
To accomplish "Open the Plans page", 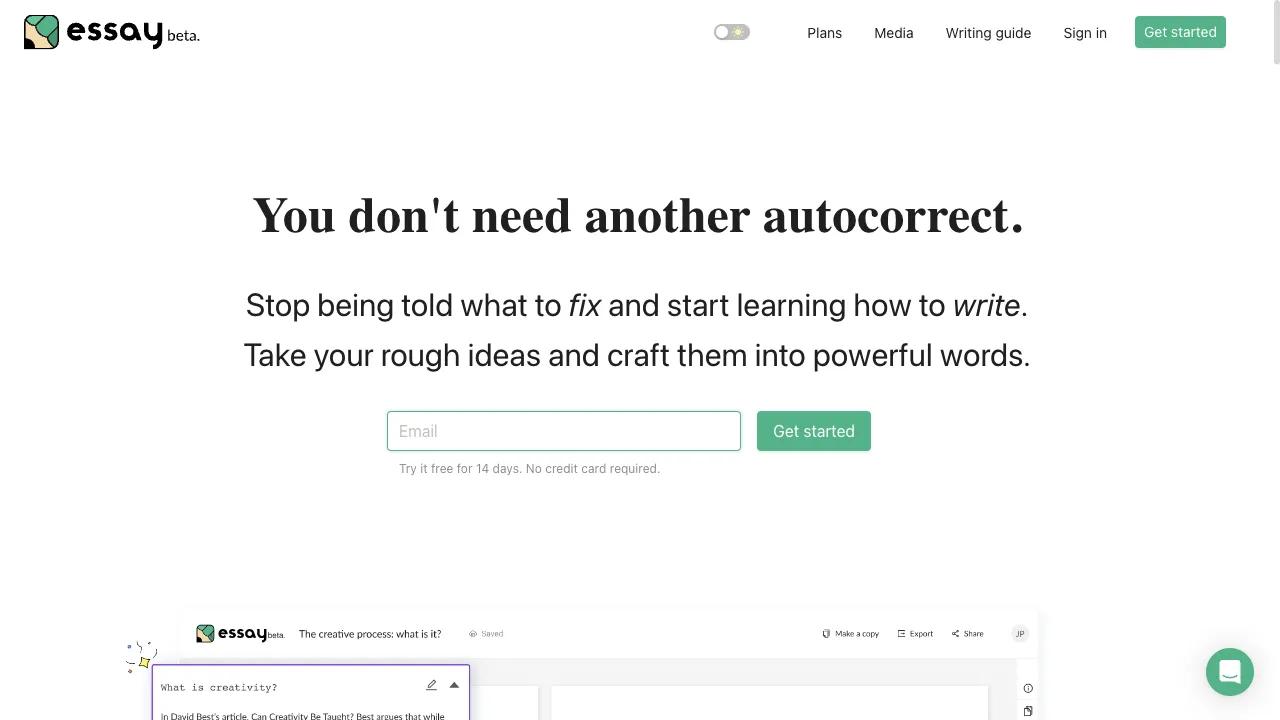I will (825, 33).
